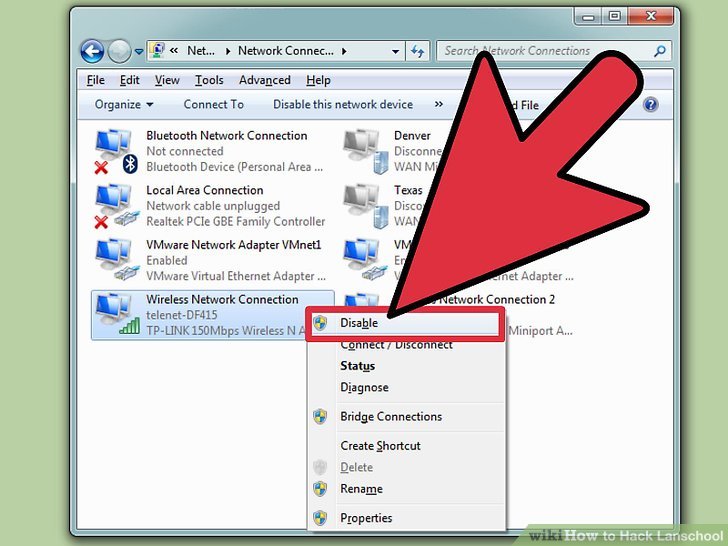728x546 pixels.
Task: Choose Create Shortcut in context menu
Action: tap(380, 446)
